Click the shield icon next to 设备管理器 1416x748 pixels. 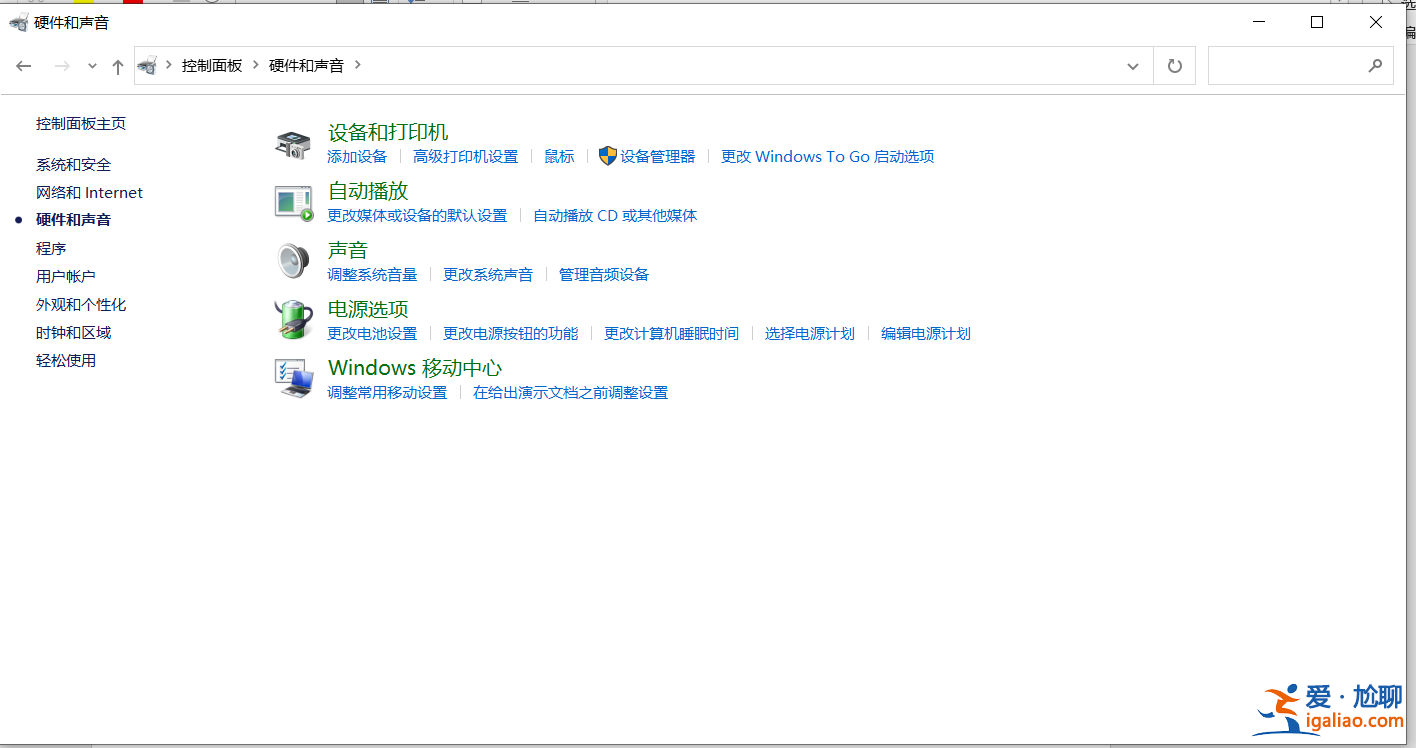[607, 156]
